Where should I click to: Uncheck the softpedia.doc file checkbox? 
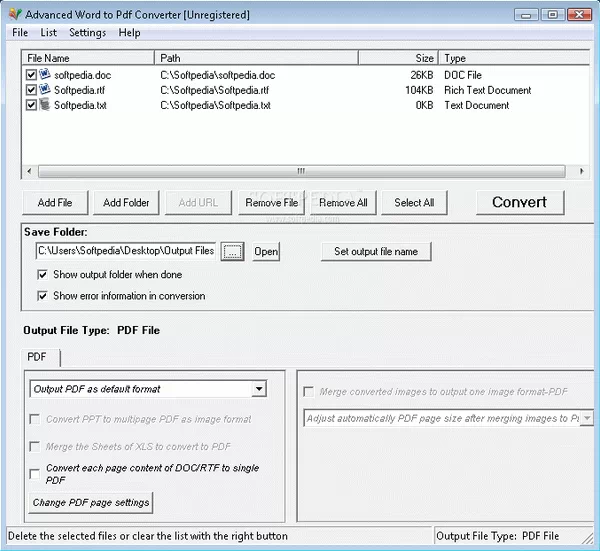click(x=31, y=75)
